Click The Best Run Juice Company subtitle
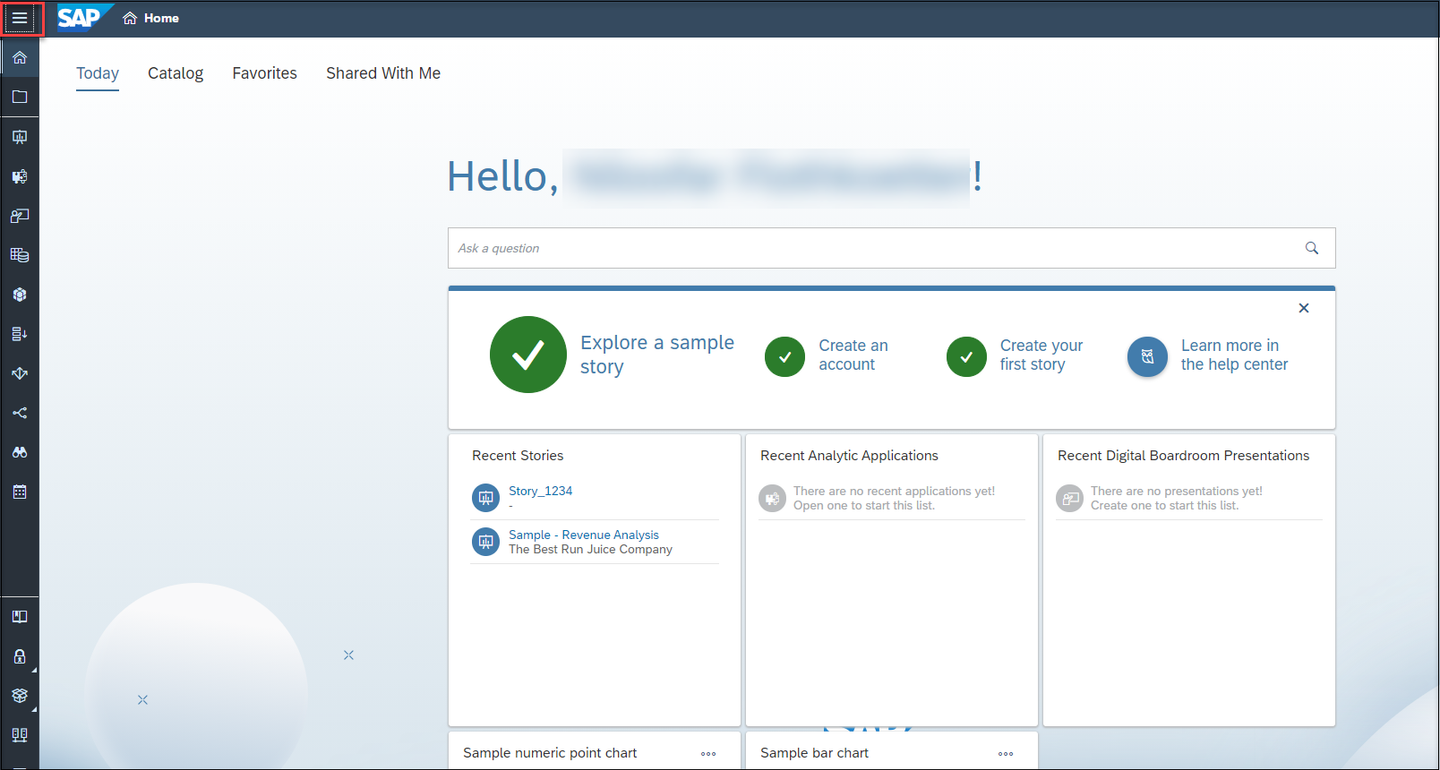Screen dimensions: 1440x770 (591, 549)
